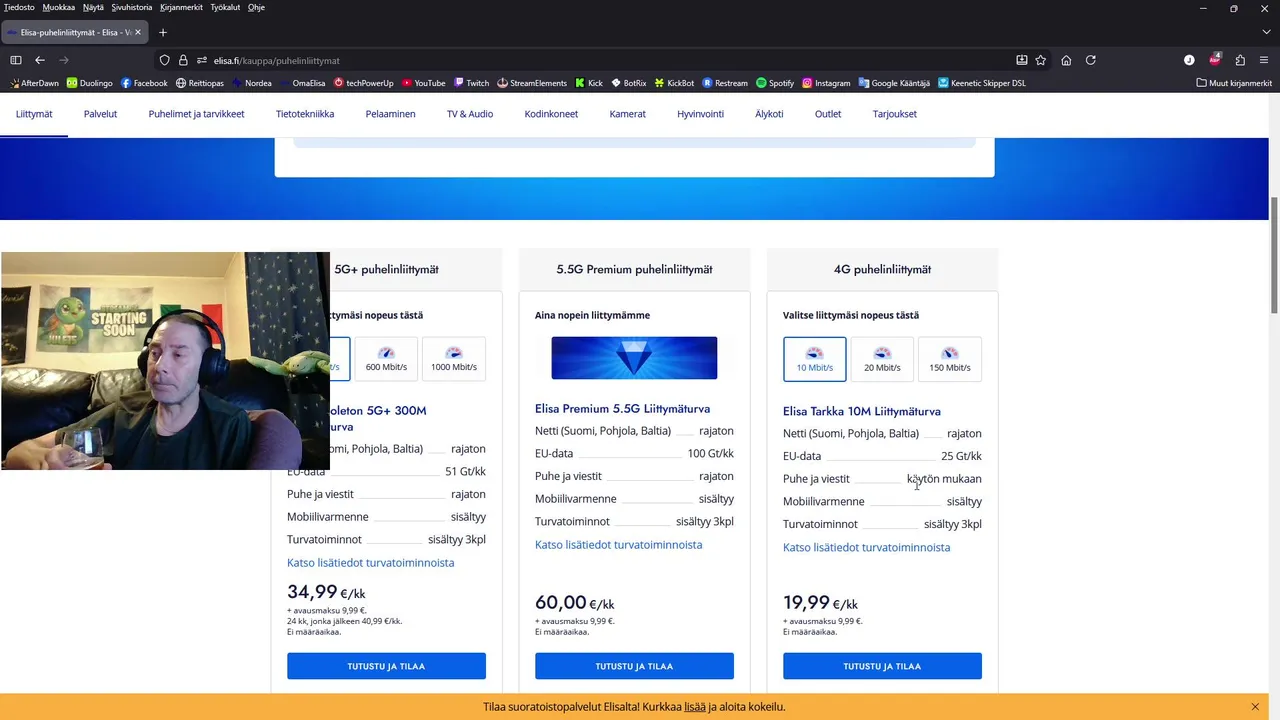Close the Elisa-puhelinliittymät tab
The image size is (1280, 720).
(x=138, y=32)
